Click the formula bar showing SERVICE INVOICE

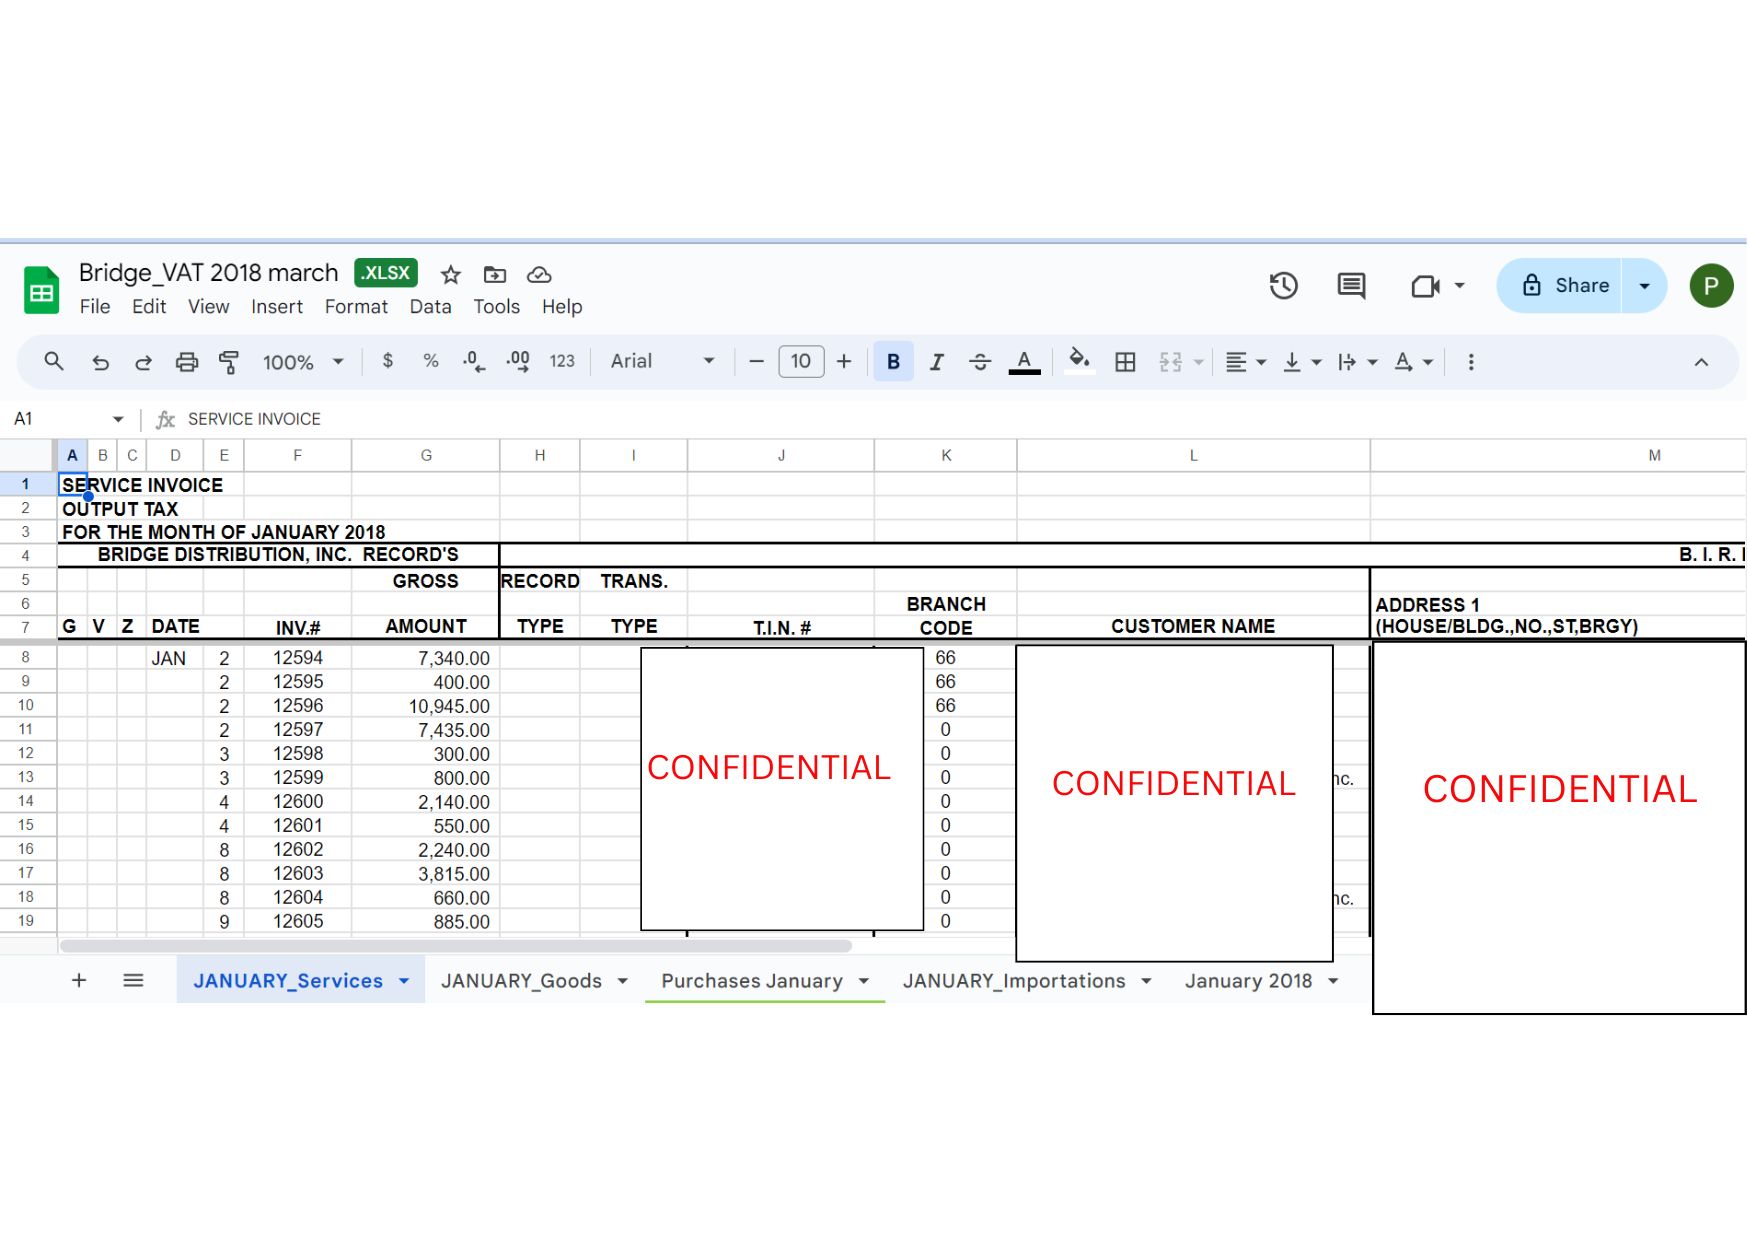click(960, 419)
